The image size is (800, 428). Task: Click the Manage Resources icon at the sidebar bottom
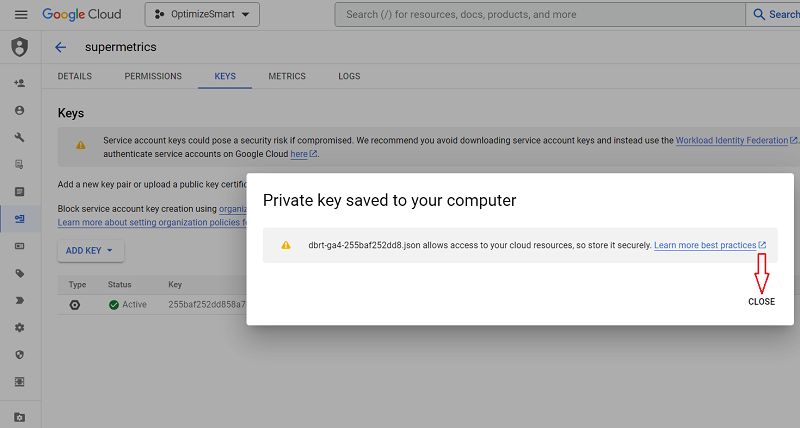(19, 417)
